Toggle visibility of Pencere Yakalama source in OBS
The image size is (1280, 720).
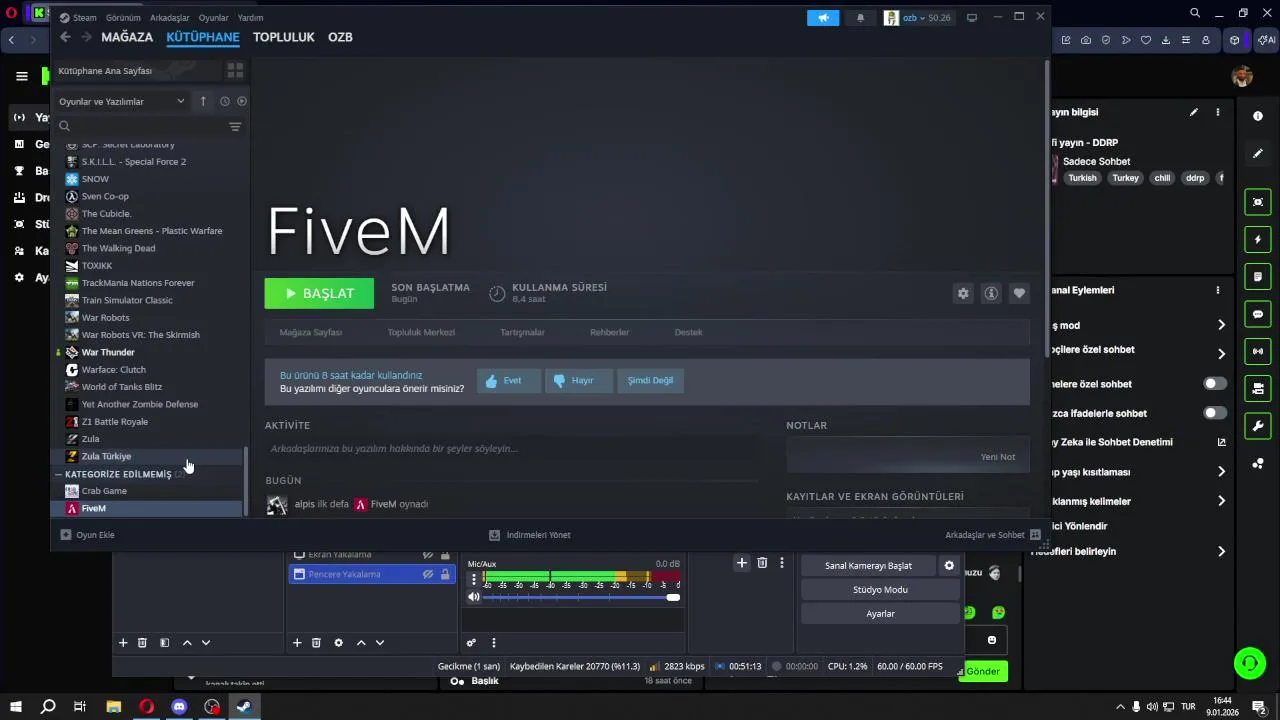click(427, 574)
